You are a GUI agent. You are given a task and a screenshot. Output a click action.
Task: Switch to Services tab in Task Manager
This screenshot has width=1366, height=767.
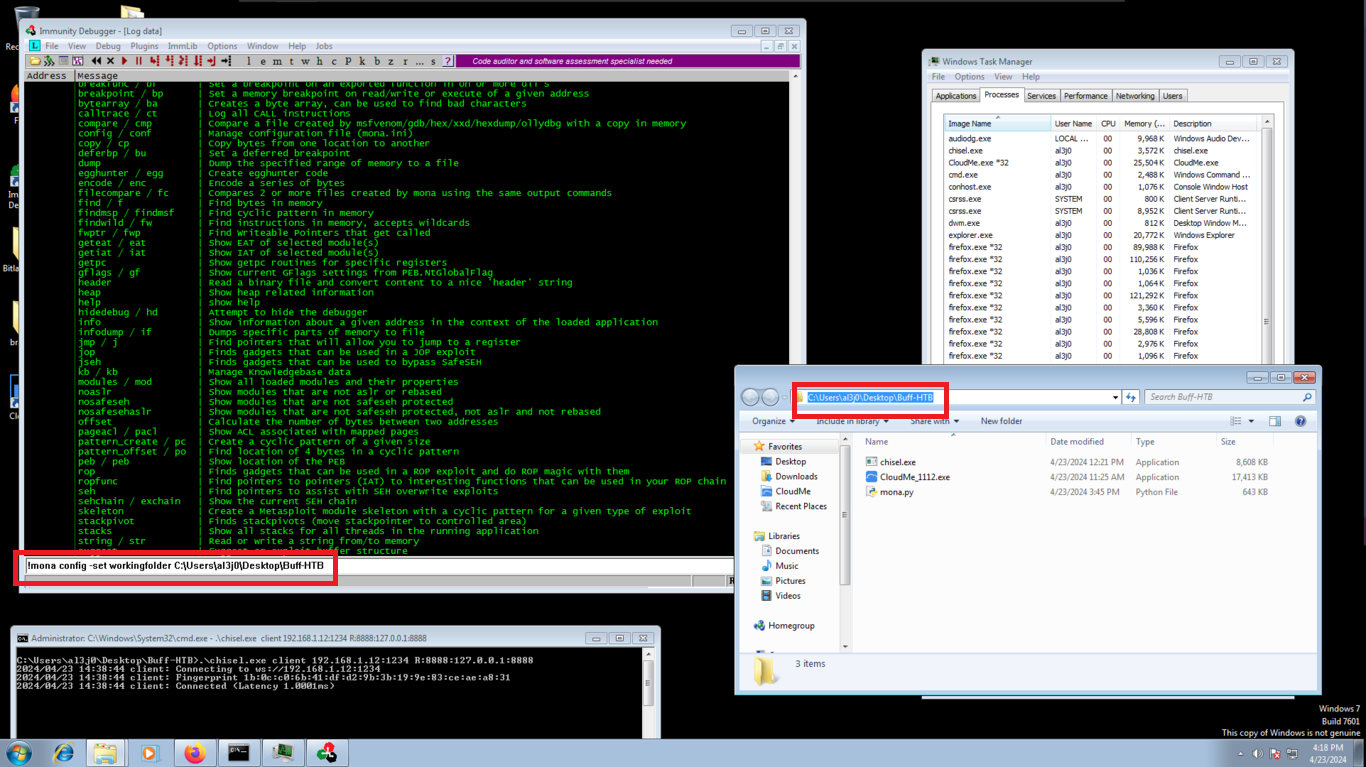[1041, 96]
